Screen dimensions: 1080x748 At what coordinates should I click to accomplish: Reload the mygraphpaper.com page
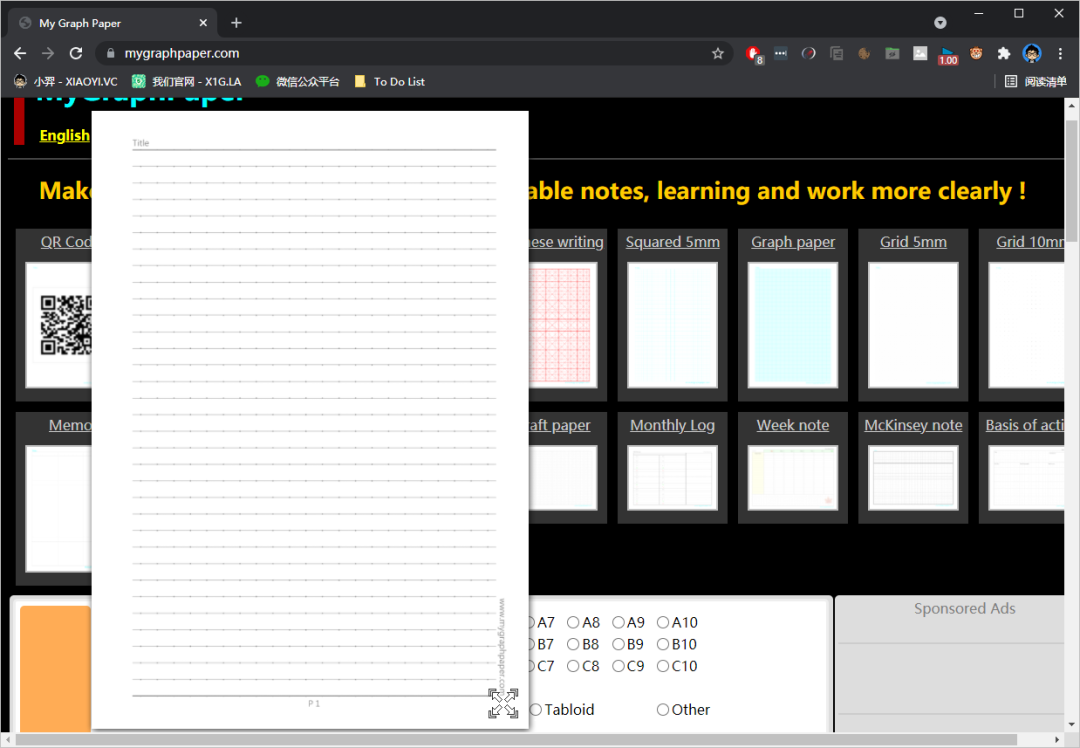tap(76, 54)
